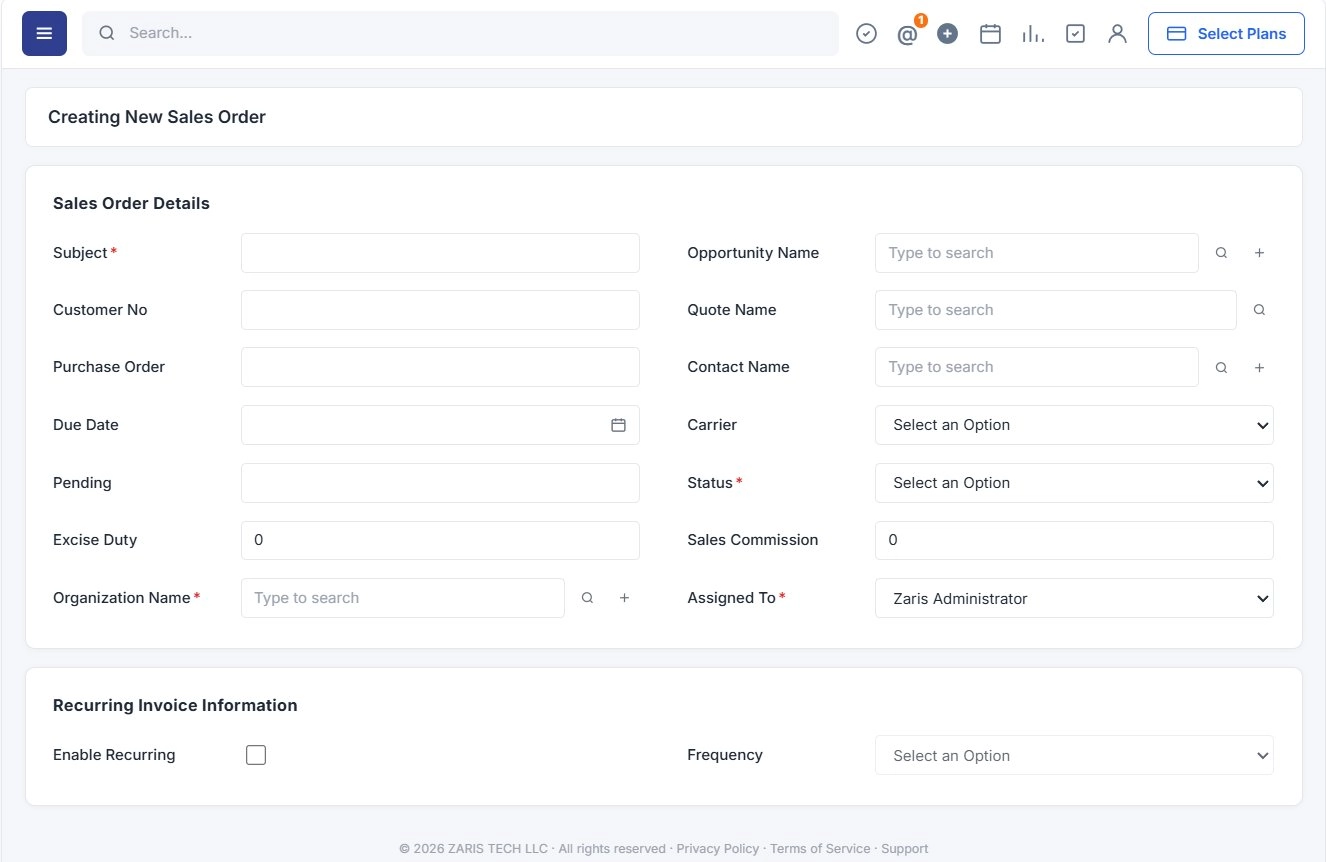The height and width of the screenshot is (862, 1326).
Task: Add new Opportunity with plus icon
Action: [1259, 253]
